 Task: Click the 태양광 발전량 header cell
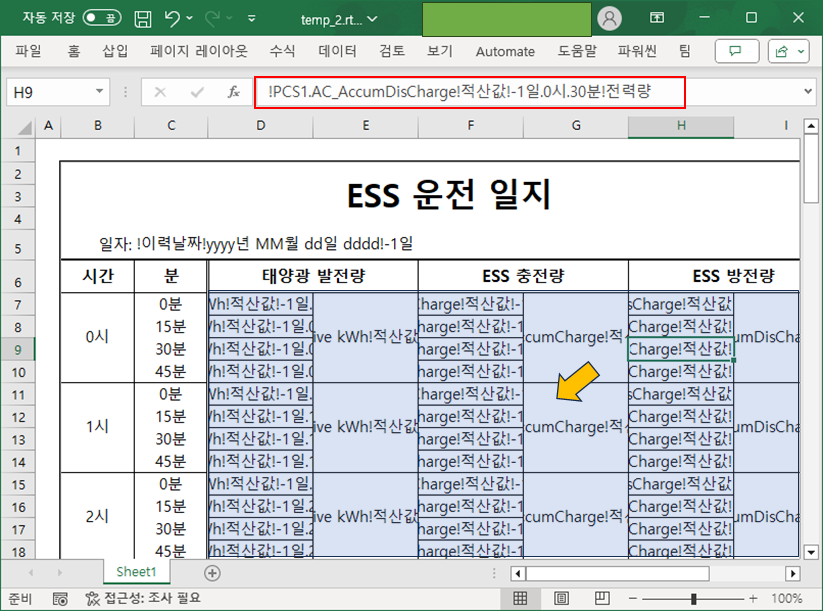coord(313,276)
